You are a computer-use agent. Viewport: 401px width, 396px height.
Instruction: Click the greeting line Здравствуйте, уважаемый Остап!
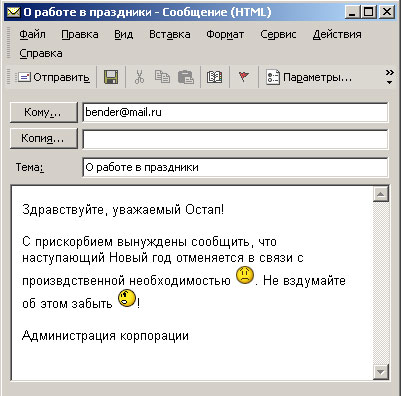coord(123,210)
